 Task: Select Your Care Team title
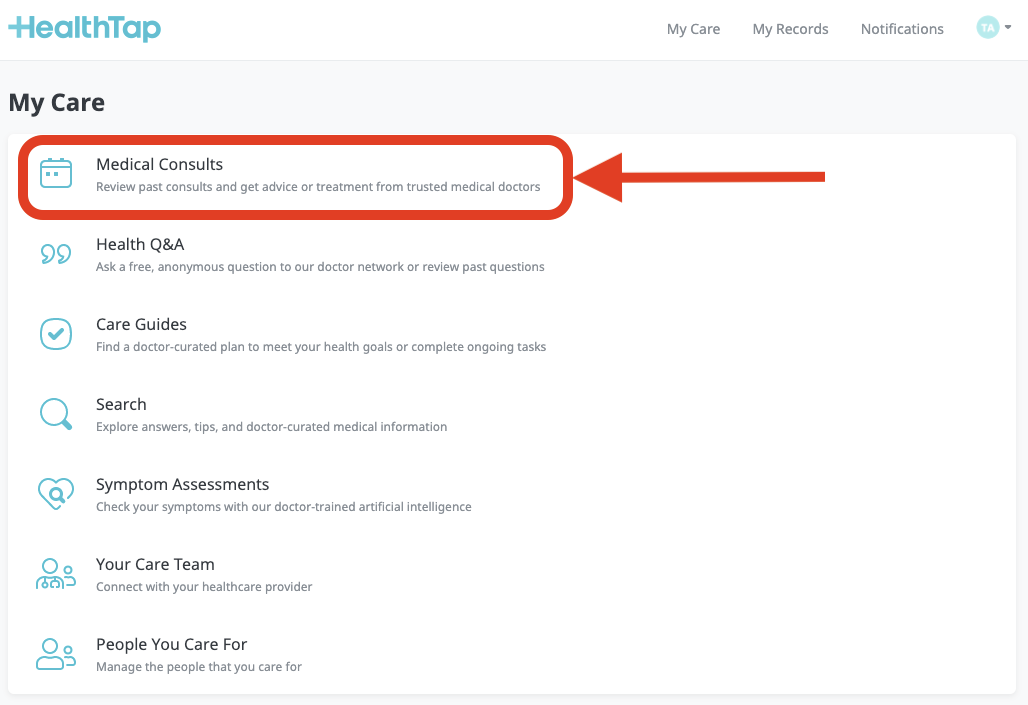click(x=155, y=564)
